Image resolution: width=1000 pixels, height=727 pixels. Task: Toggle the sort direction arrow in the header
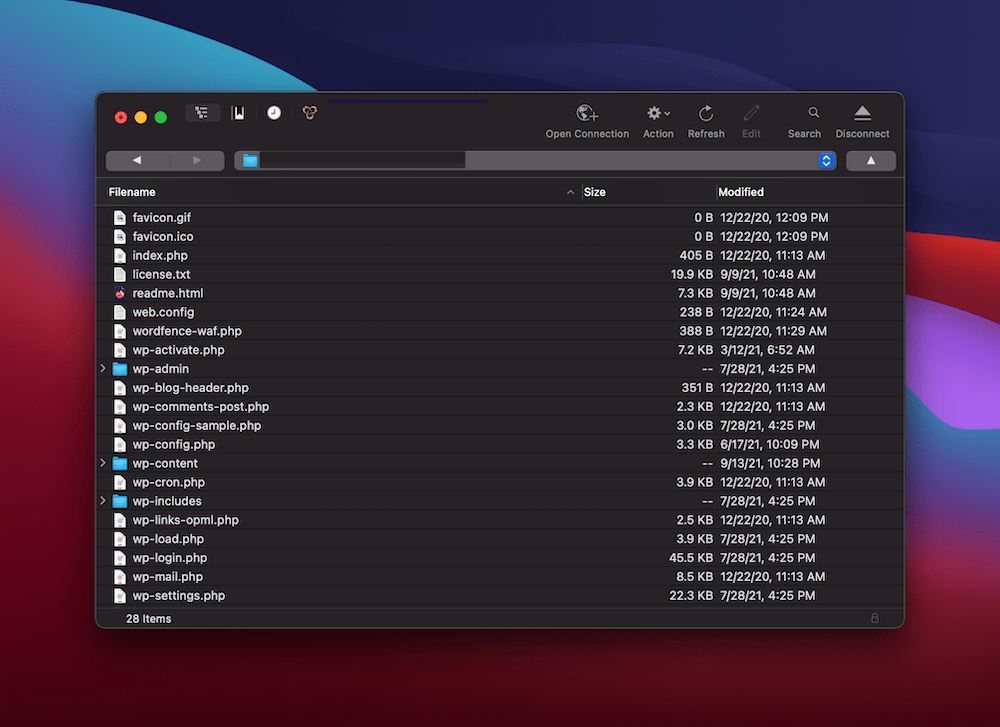570,192
